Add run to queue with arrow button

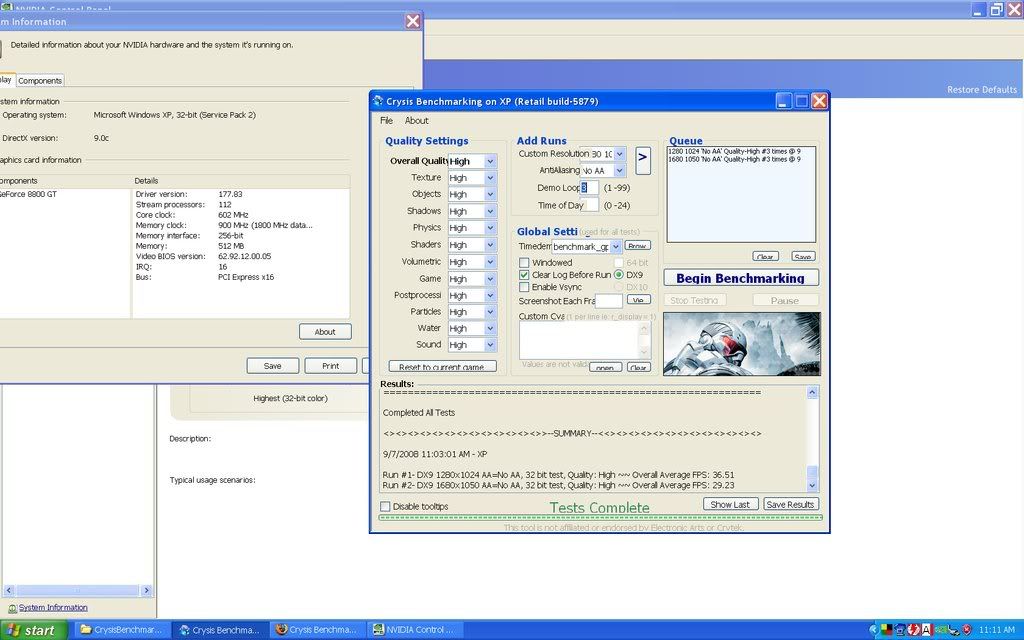[643, 160]
